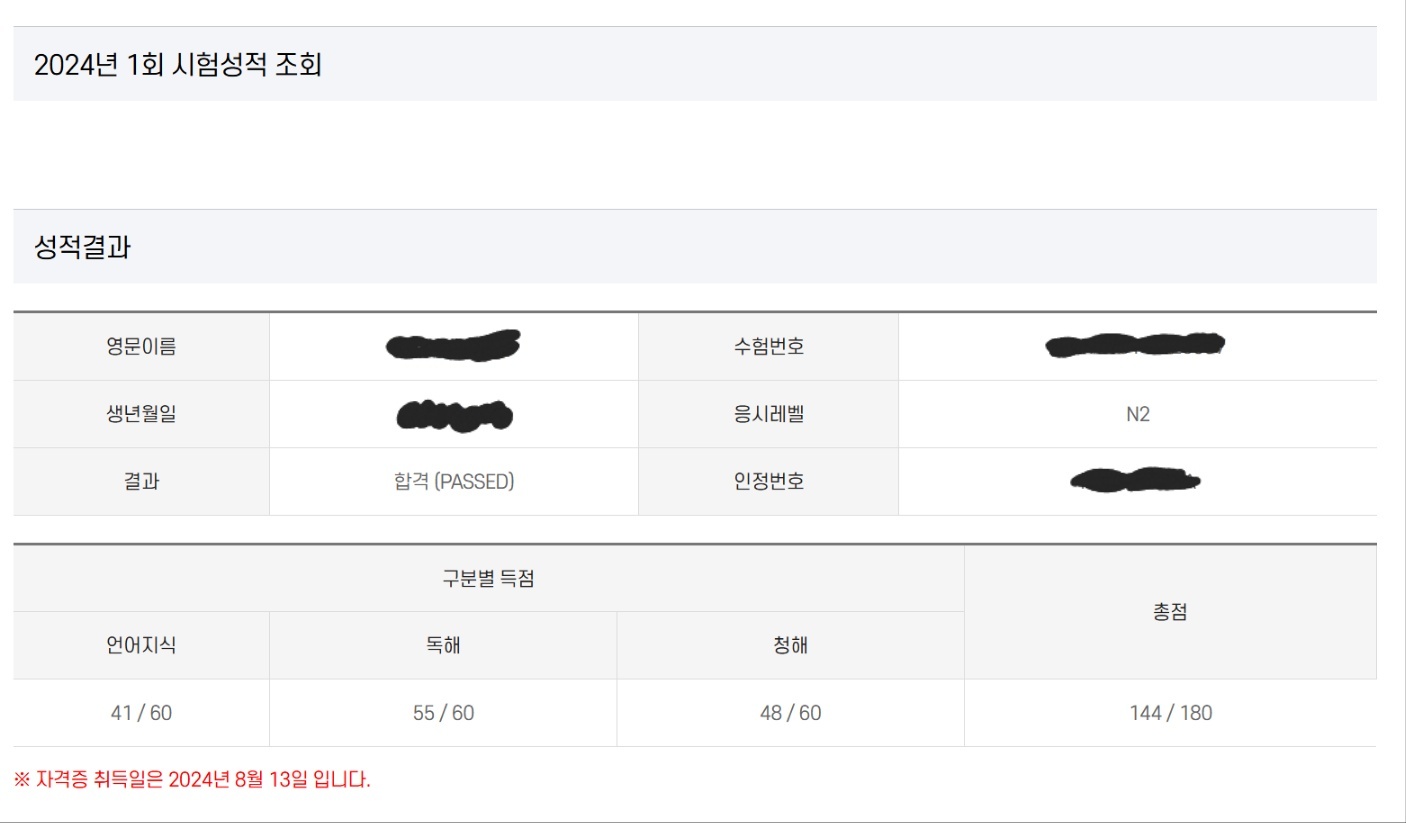Select the N2 level value
Viewport: 1406px width, 823px height.
click(1137, 414)
